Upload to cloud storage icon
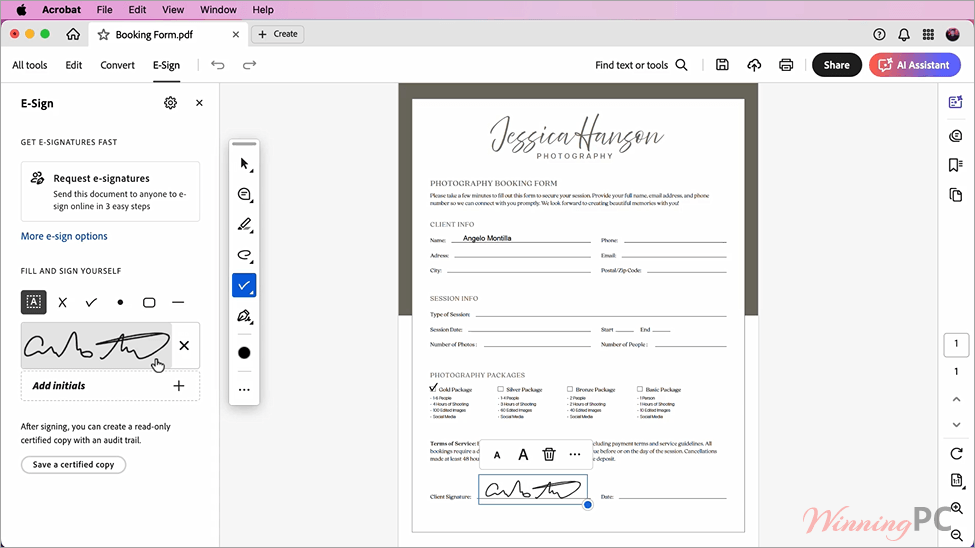 tap(754, 65)
